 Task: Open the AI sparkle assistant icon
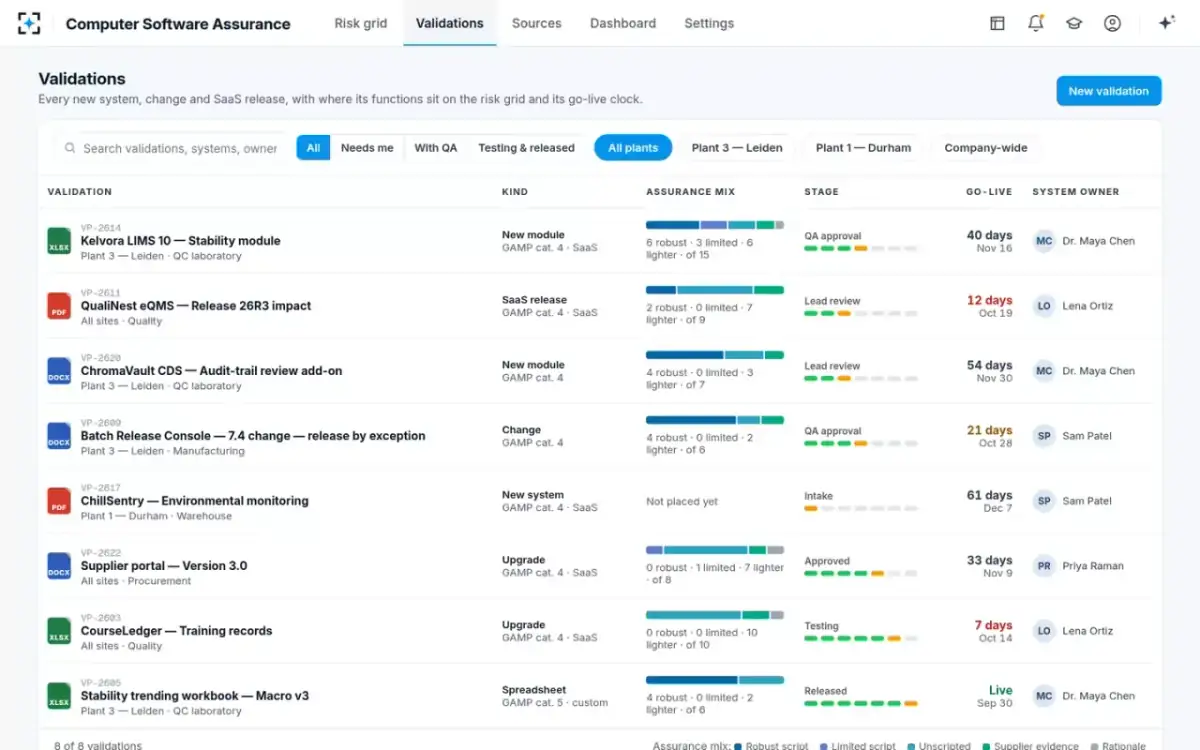(1166, 23)
